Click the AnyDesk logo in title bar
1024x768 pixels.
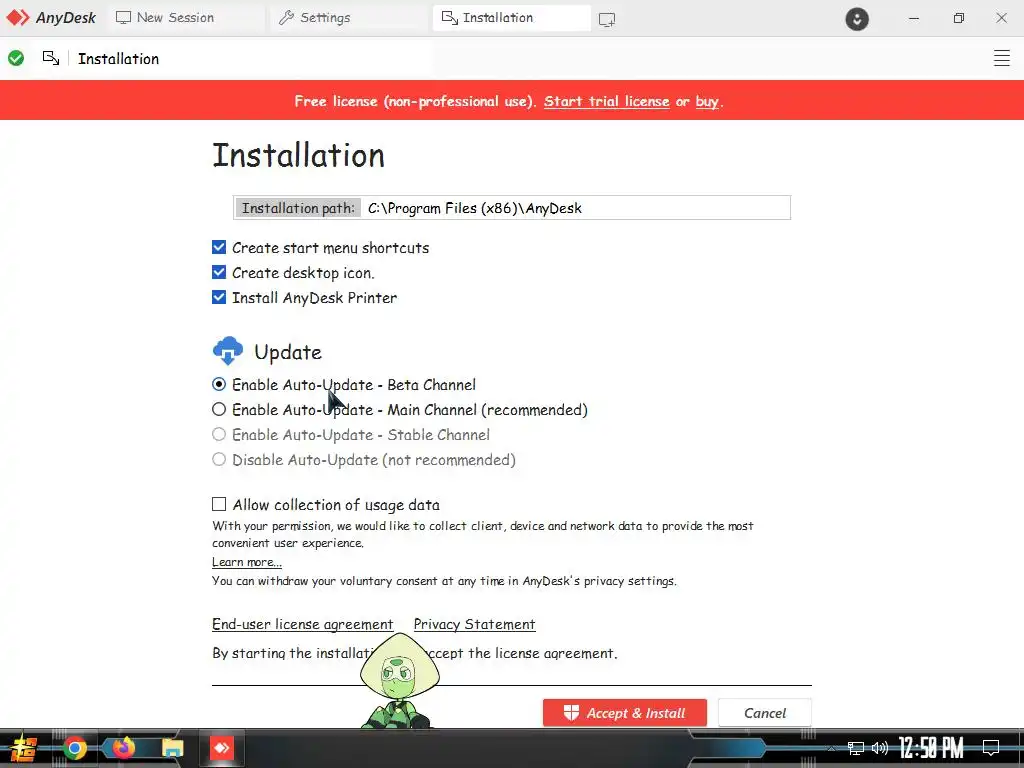click(x=51, y=18)
